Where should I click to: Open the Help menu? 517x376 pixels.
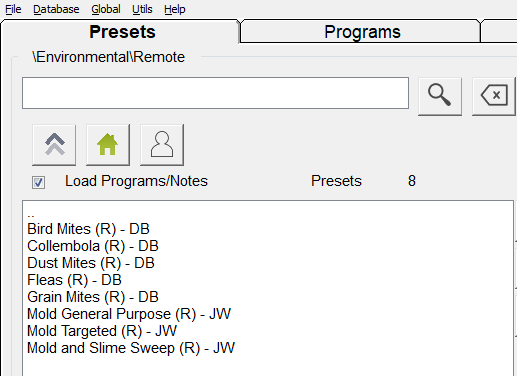(175, 9)
